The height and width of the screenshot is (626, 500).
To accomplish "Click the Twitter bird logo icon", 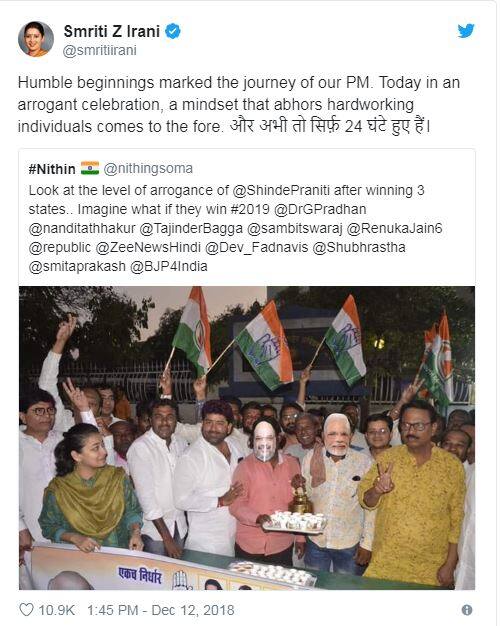I will click(x=466, y=30).
